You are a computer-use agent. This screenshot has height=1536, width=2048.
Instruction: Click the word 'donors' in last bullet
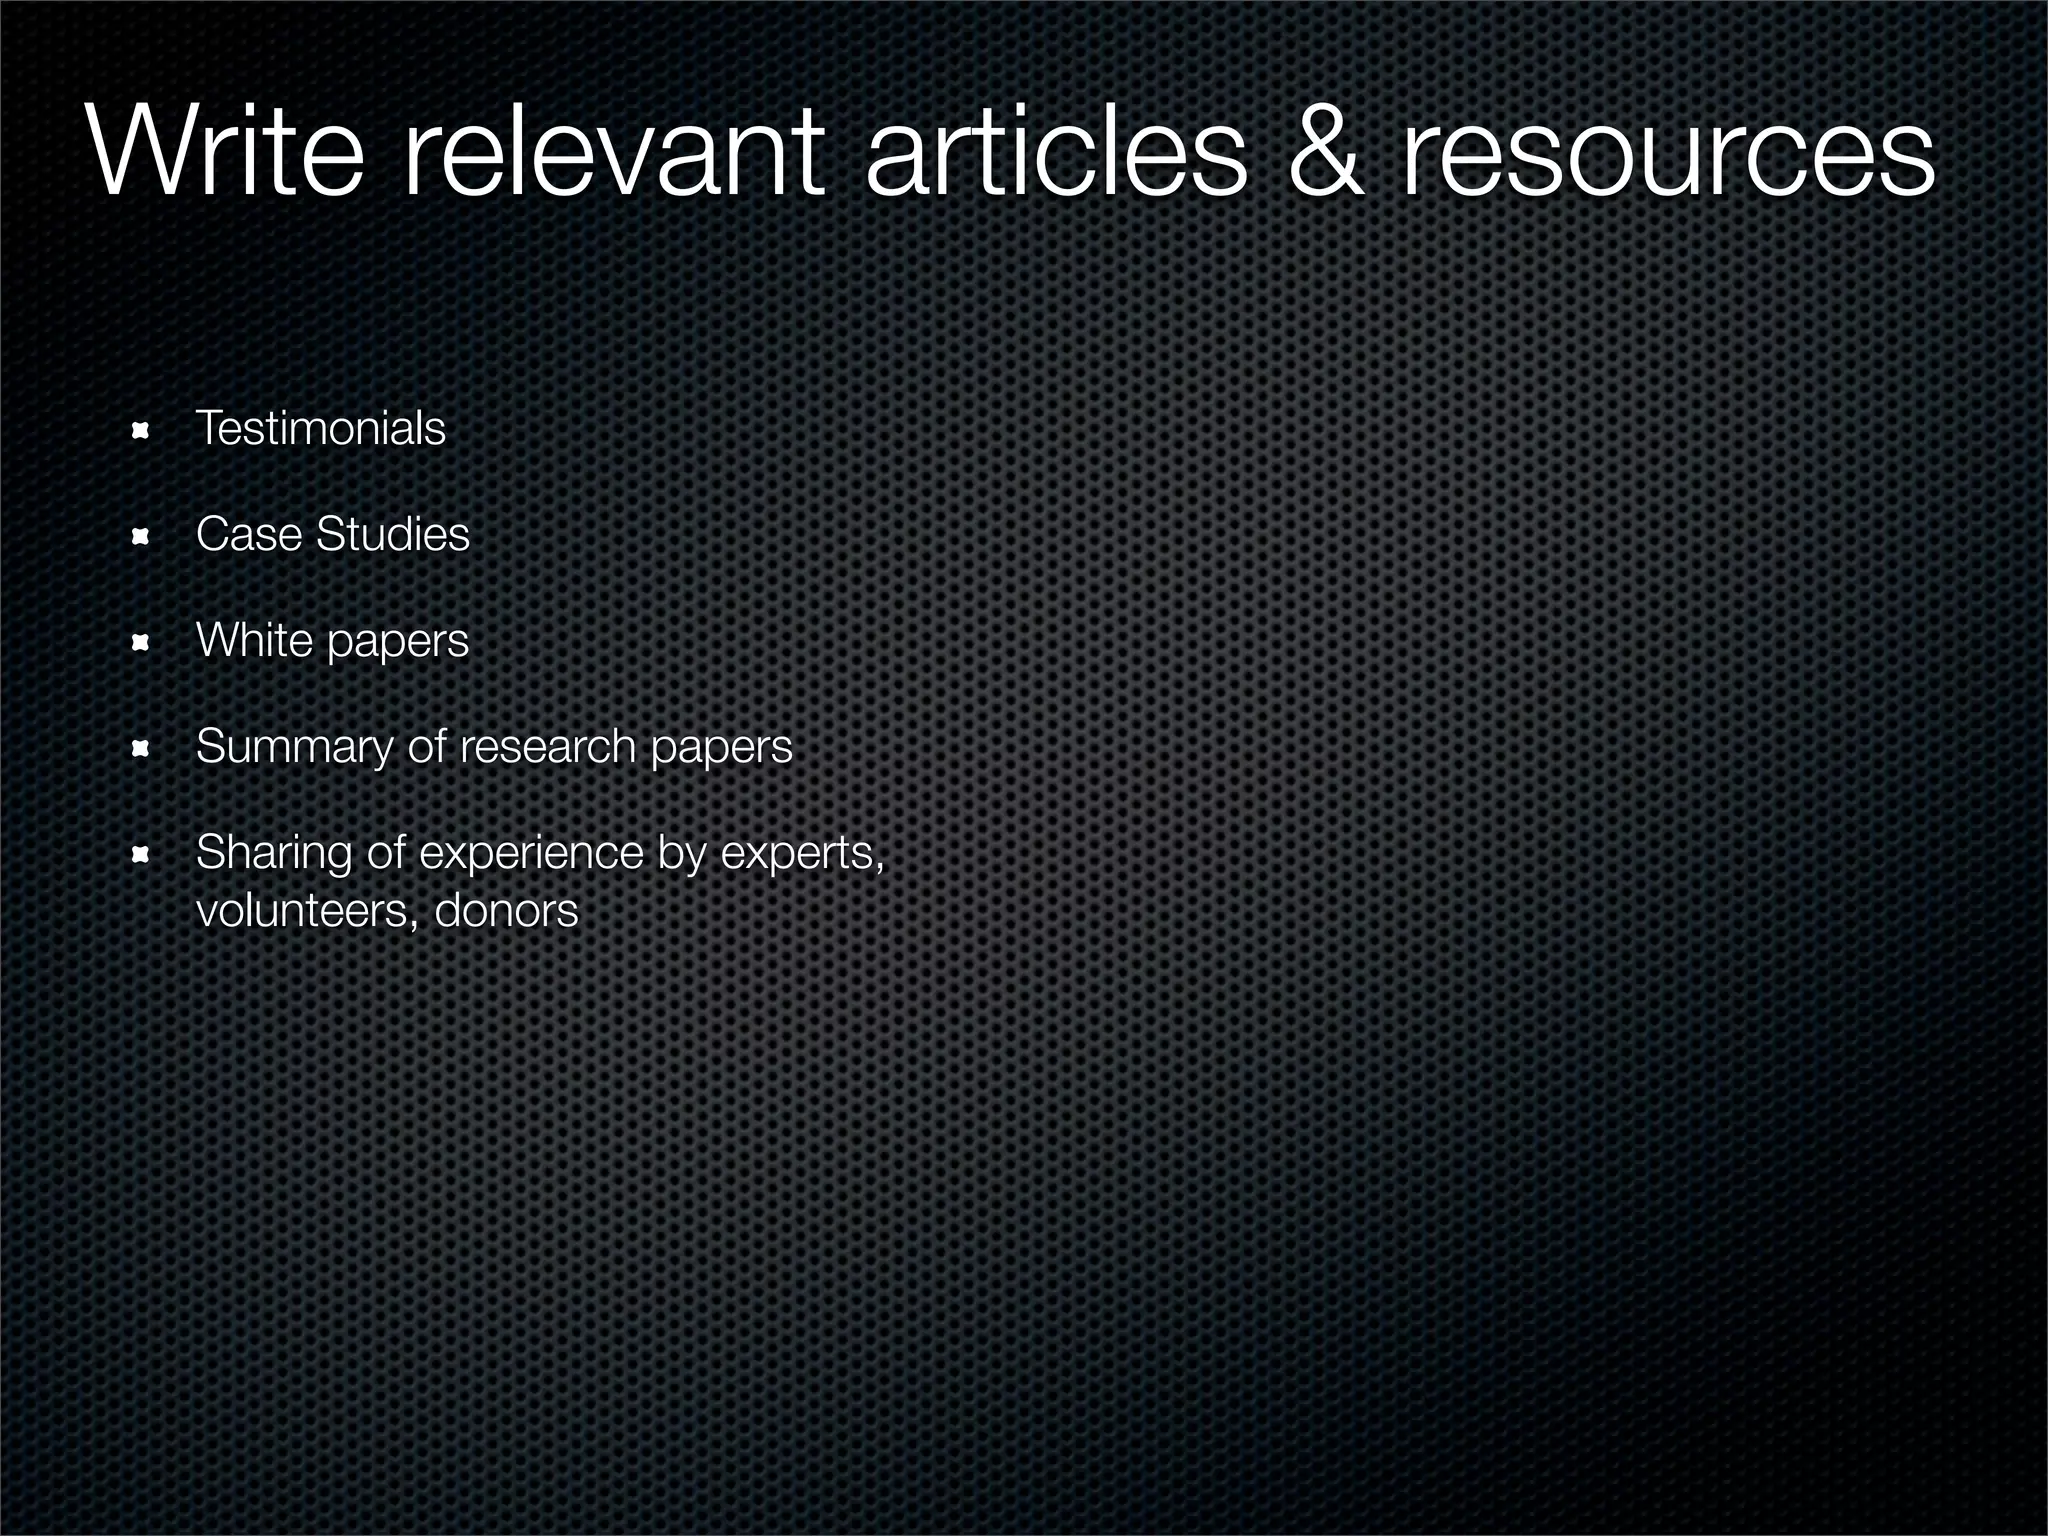click(x=506, y=911)
